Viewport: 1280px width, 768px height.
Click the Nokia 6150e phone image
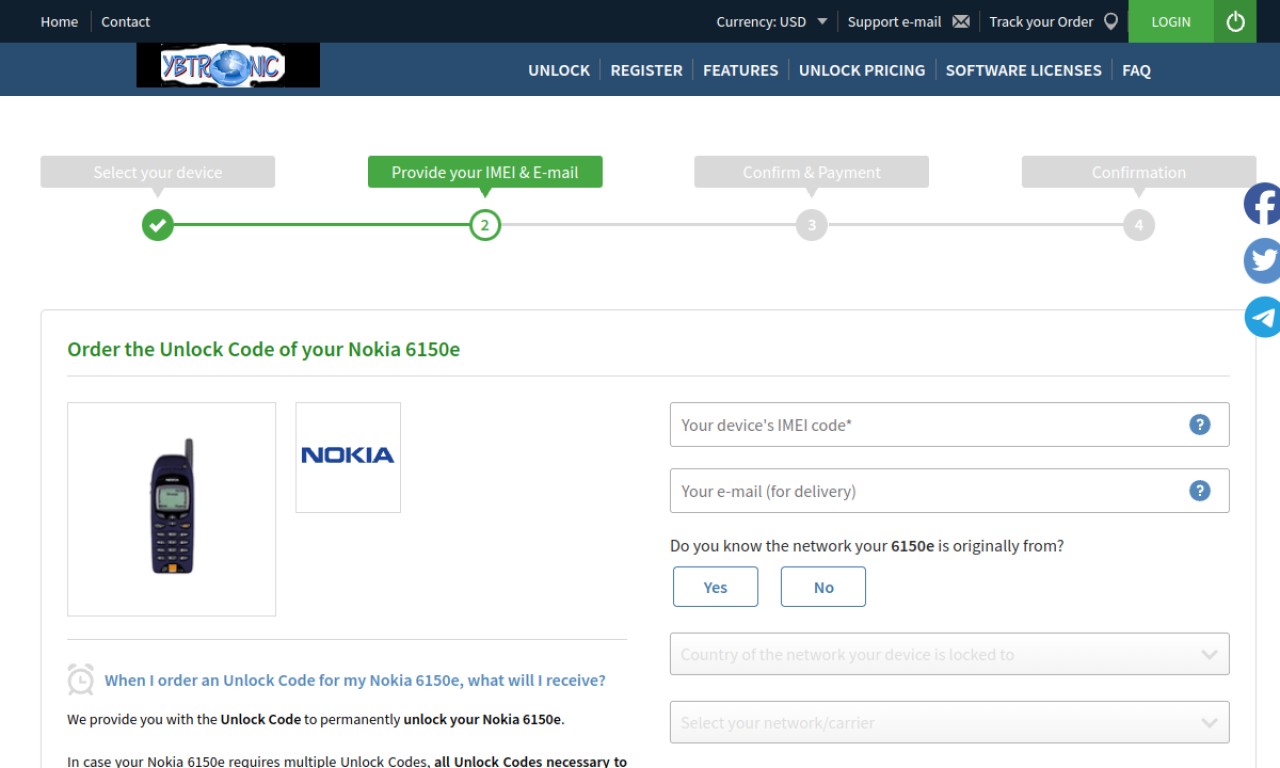172,509
